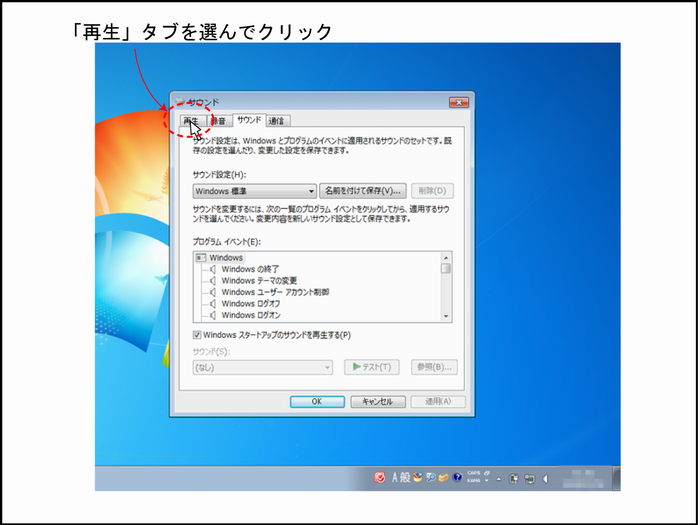Open the Windows 標準 sound scheme dropdown
This screenshot has height=525, width=700.
tap(254, 191)
